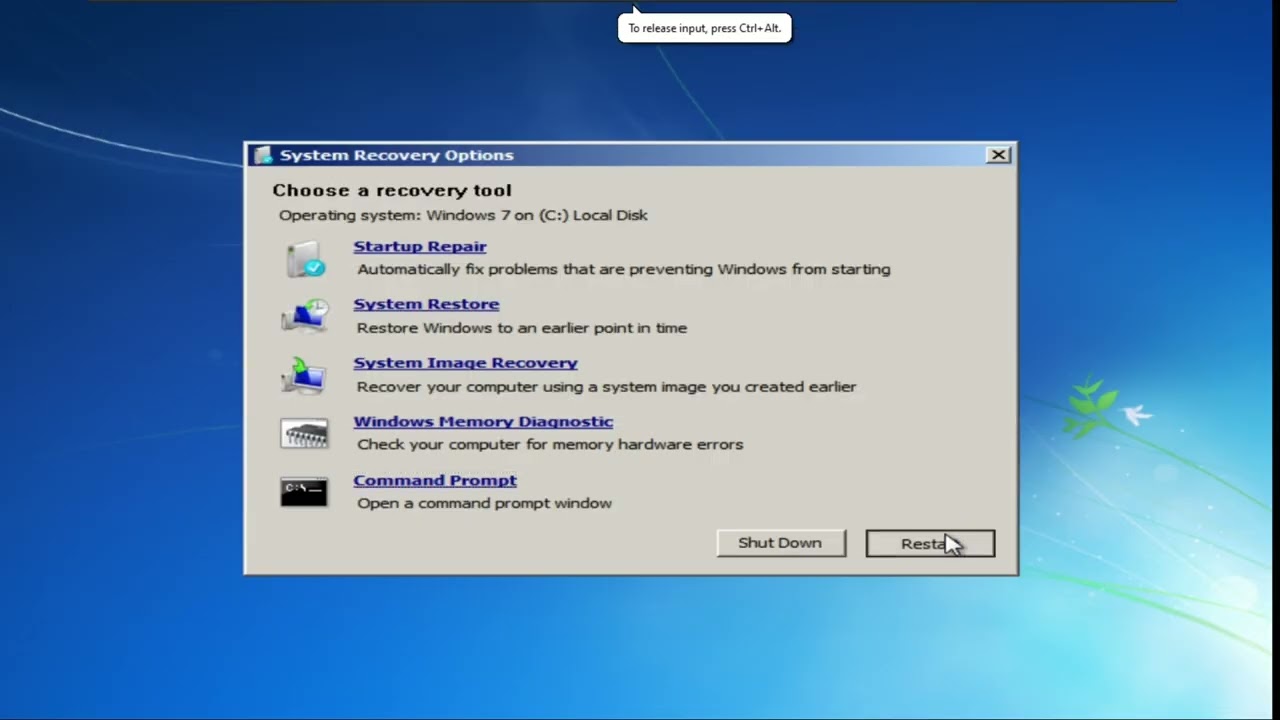Screen dimensions: 1280x720
Task: Click the System Recovery Options title bar icon
Action: pyautogui.click(x=263, y=155)
